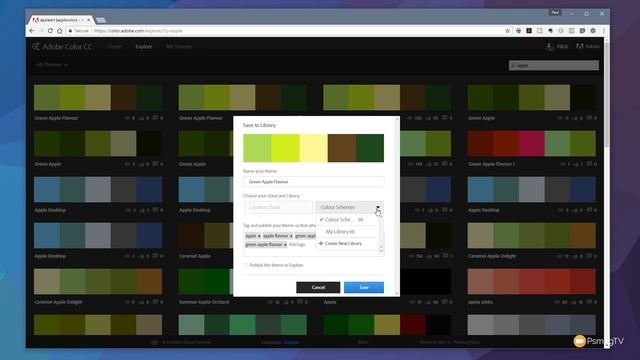
Task: Choose the checked 'Colour Sche...' library option
Action: (x=347, y=220)
